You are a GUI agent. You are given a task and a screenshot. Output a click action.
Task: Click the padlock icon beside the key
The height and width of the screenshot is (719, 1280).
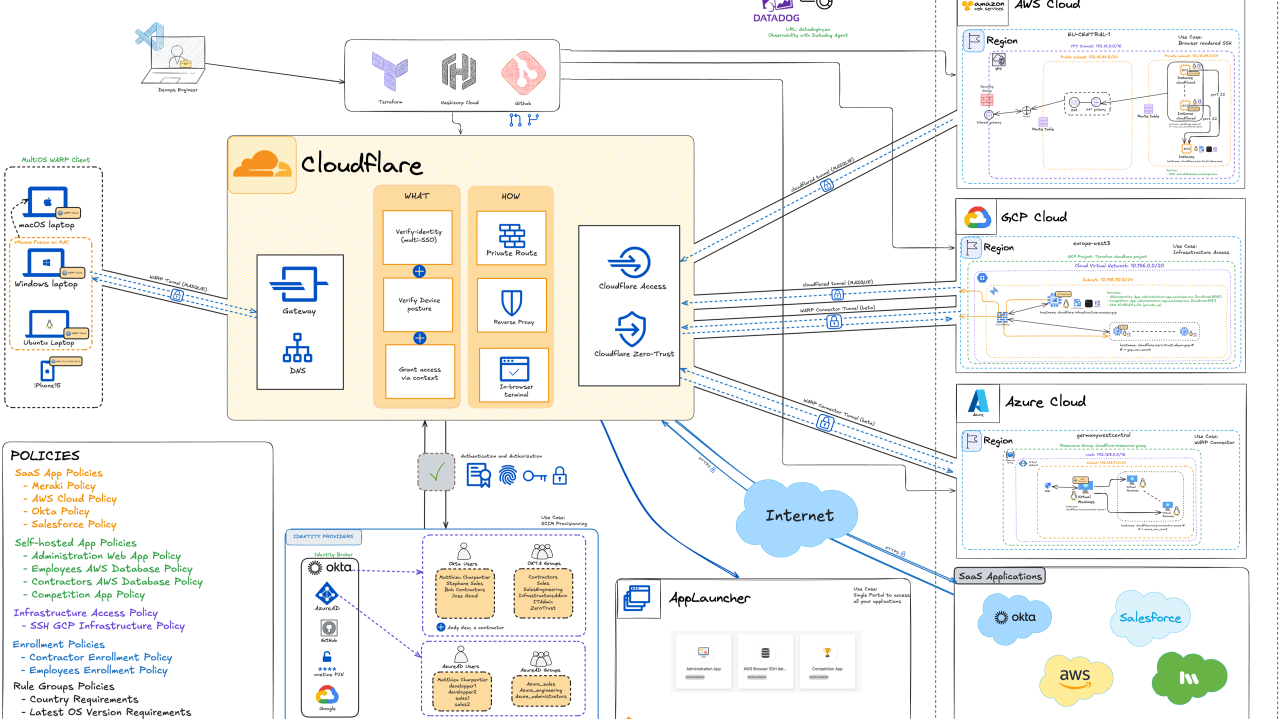(560, 475)
